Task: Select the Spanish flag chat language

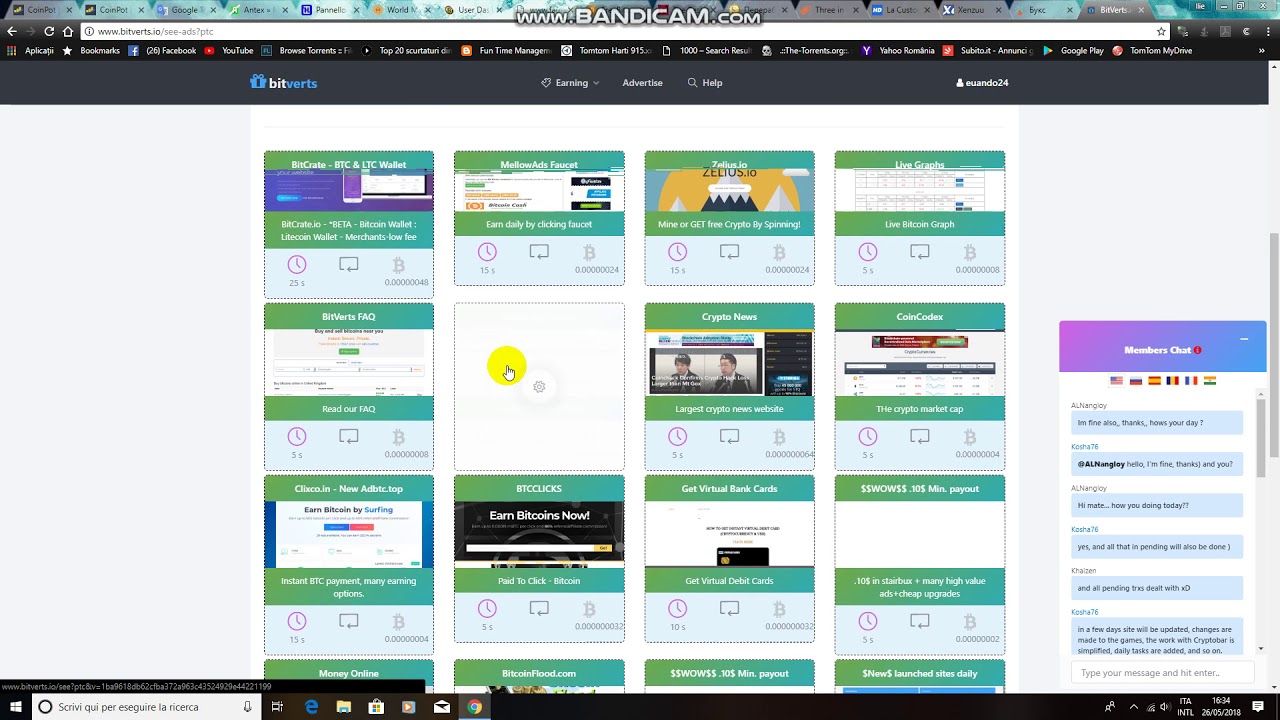Action: point(1154,381)
